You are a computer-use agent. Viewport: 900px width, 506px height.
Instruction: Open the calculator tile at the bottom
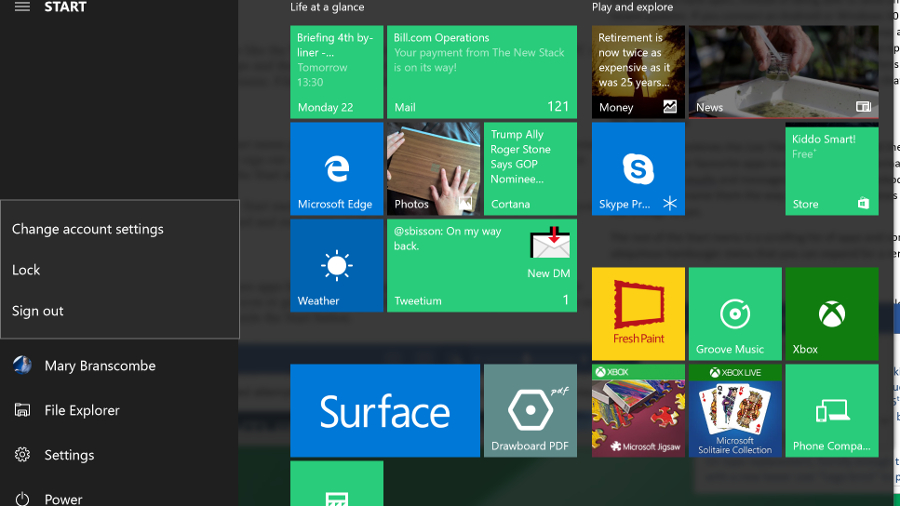pyautogui.click(x=336, y=484)
